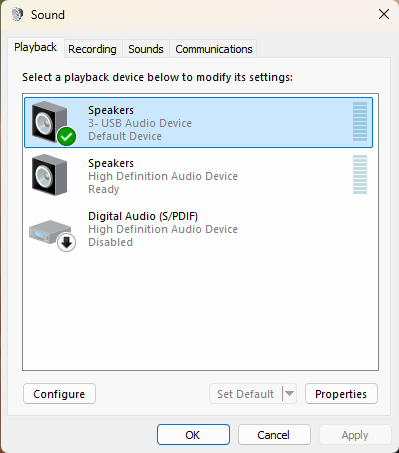Stay on the Playback tab
Viewport: 399px width, 453px height.
click(x=35, y=47)
